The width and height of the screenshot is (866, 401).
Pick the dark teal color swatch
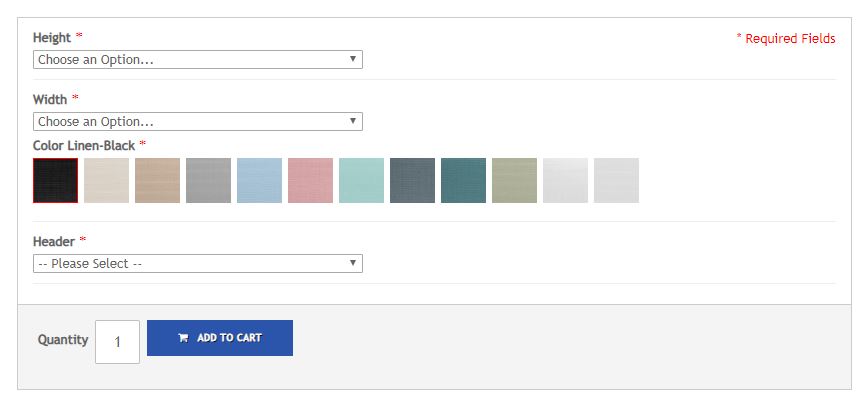tap(463, 181)
